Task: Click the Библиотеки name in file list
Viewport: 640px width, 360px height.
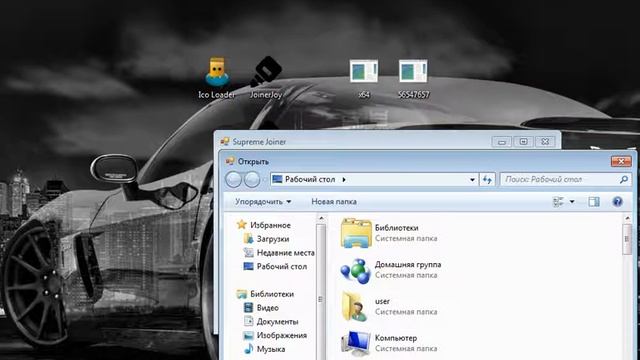Action: click(x=396, y=228)
